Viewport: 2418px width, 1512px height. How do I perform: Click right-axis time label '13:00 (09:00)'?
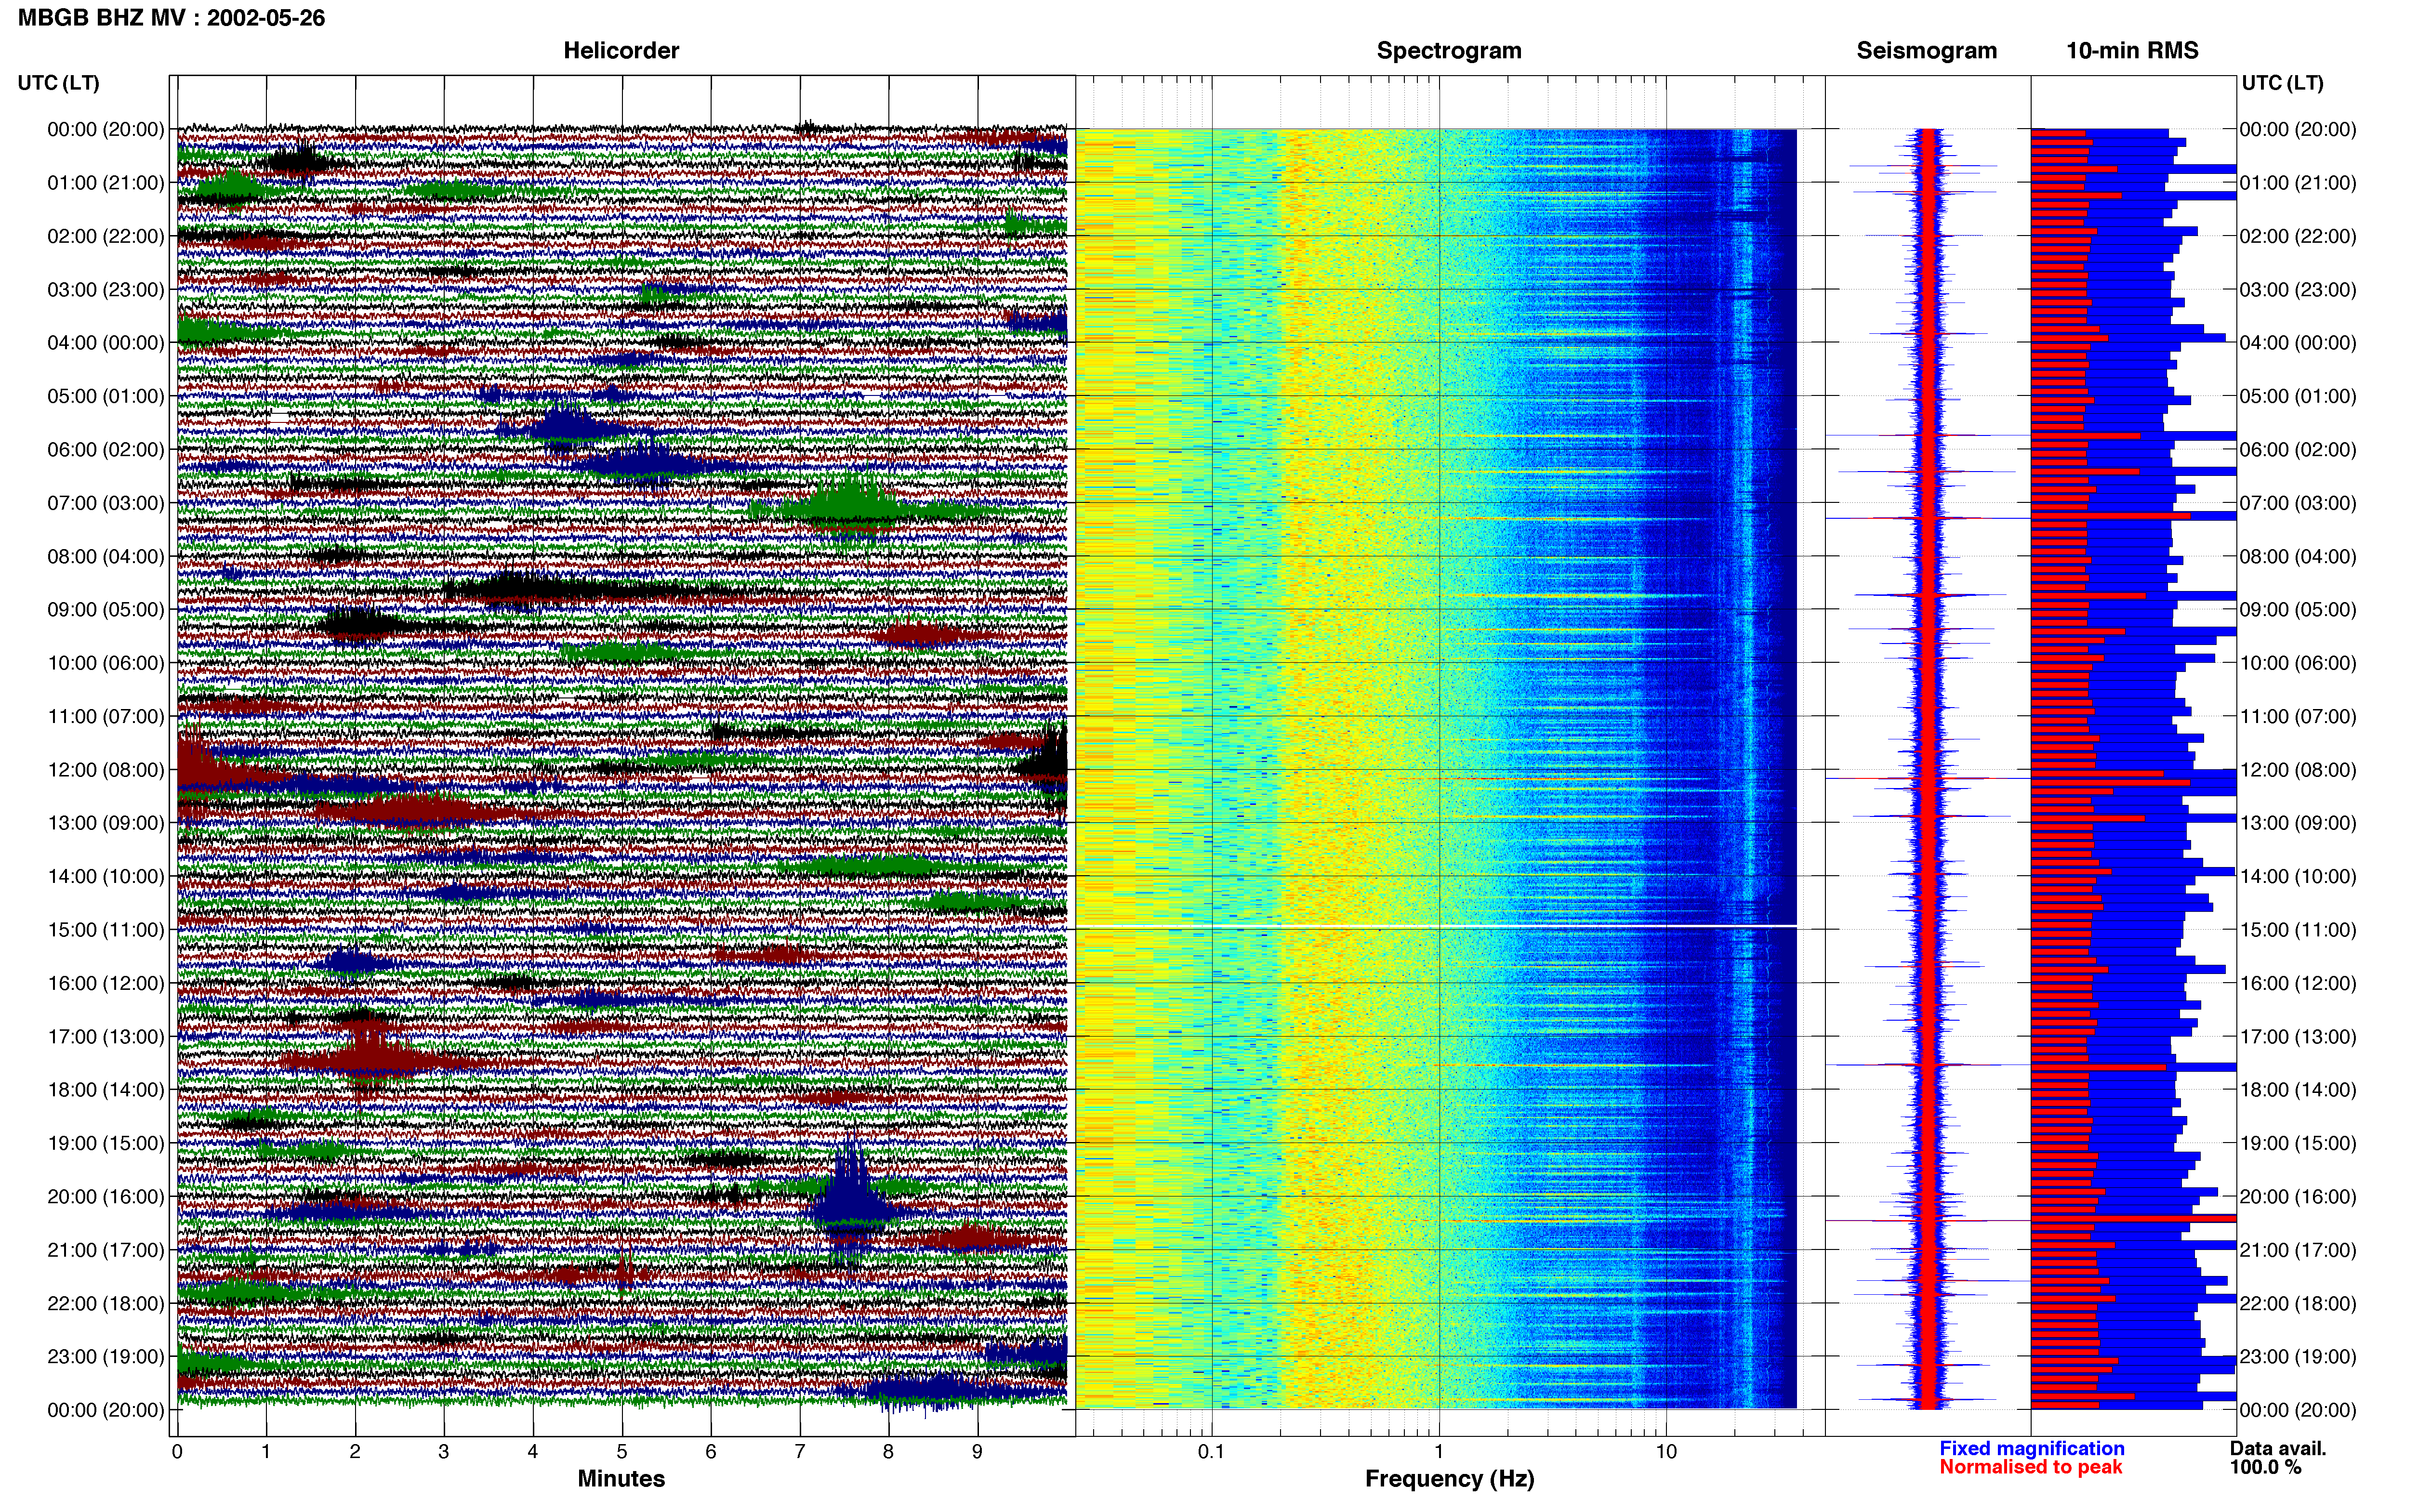[2298, 823]
